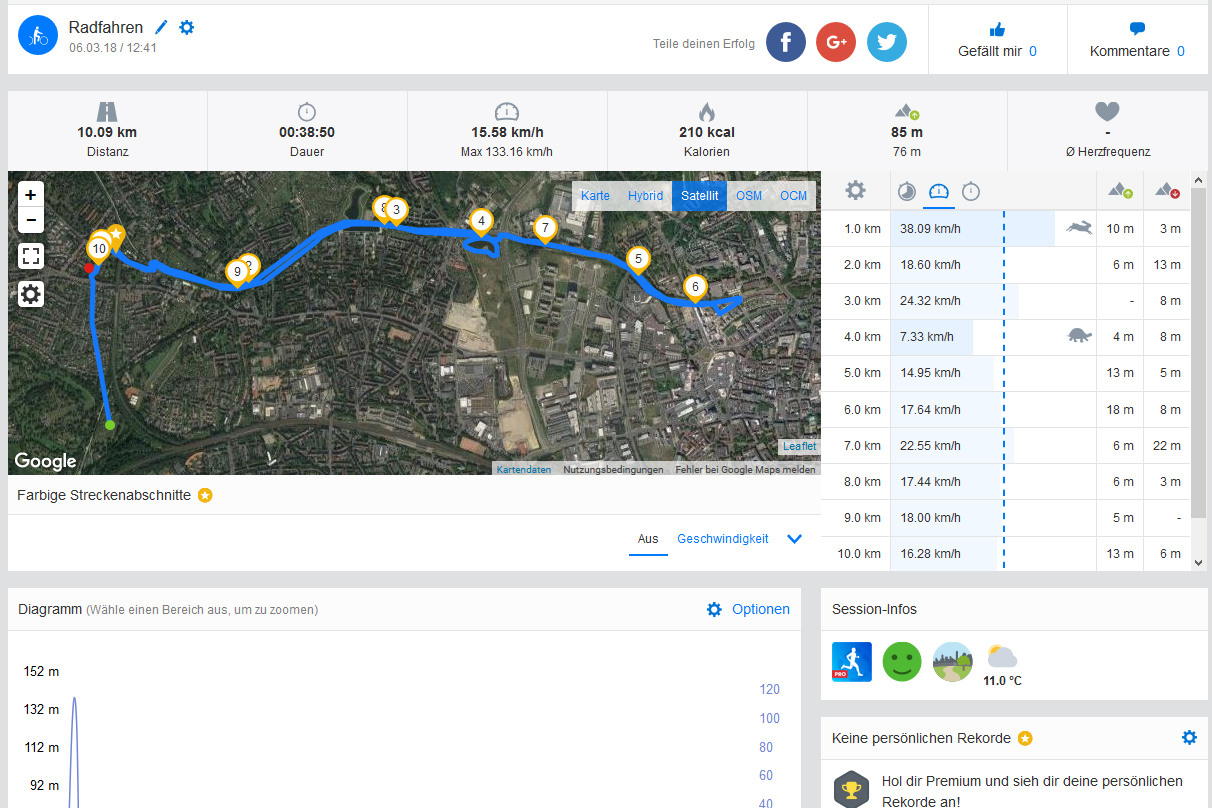
Task: Open personal records settings gear
Action: point(1189,737)
